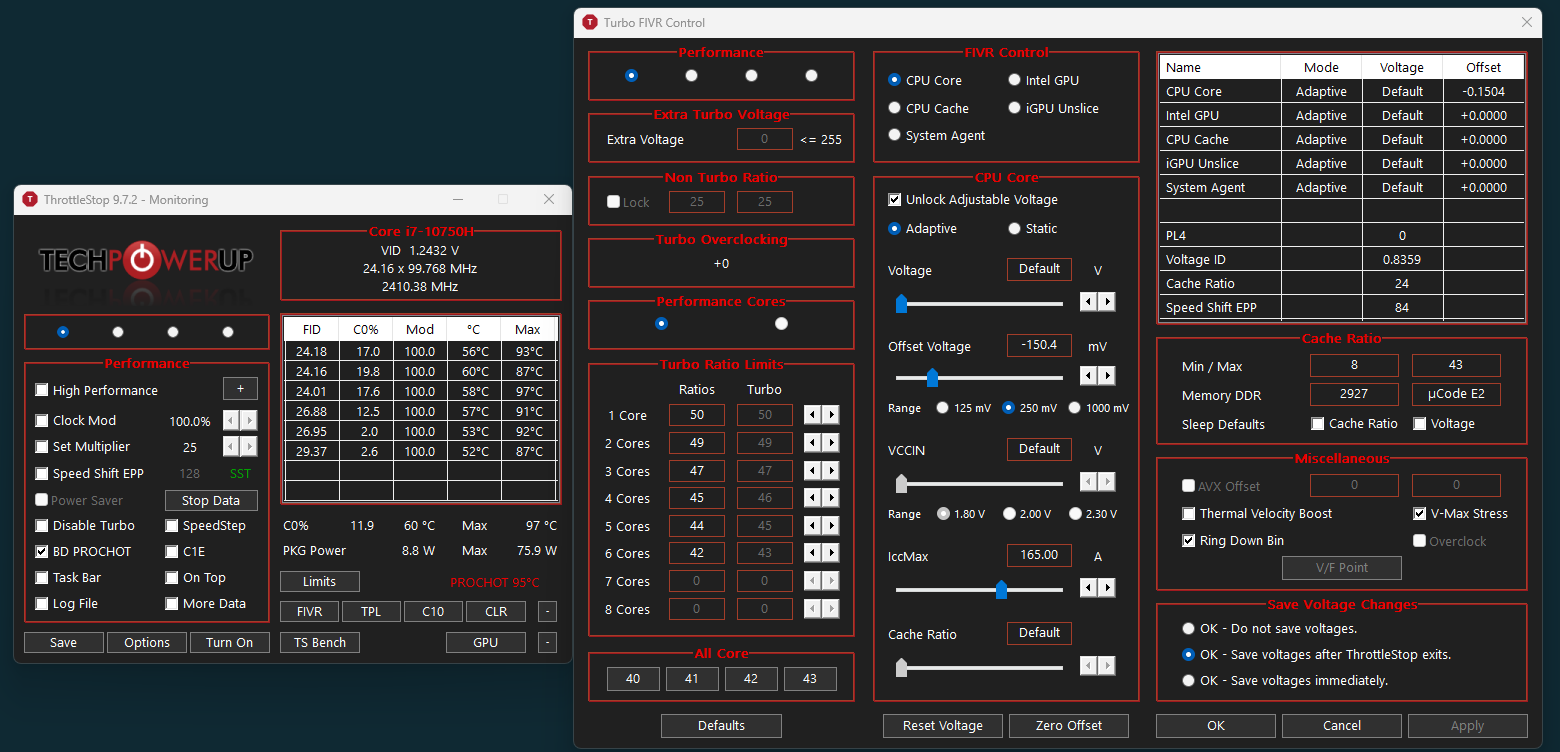Screen dimensions: 1560x752
Task: Check Voltage under Sleep Defaults
Action: (x=1420, y=424)
